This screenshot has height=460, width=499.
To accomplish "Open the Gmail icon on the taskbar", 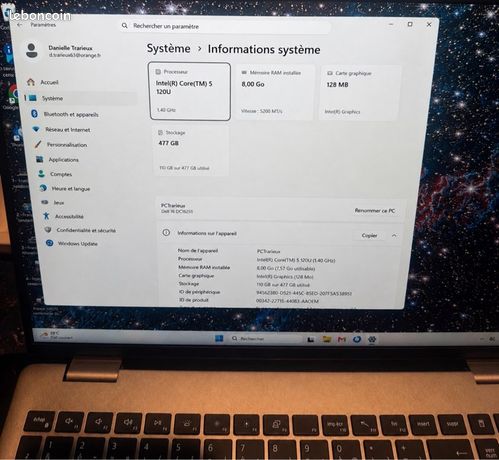I will [341, 339].
